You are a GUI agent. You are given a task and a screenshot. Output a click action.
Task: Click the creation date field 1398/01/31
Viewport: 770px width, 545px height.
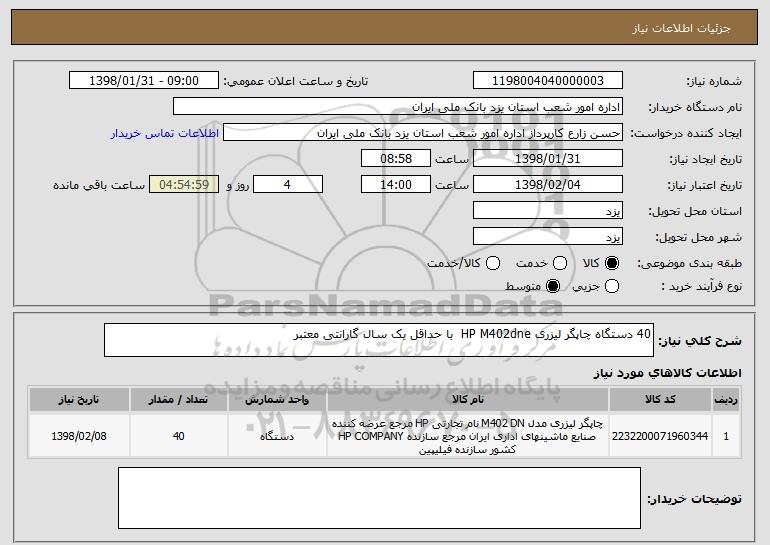[x=548, y=159]
